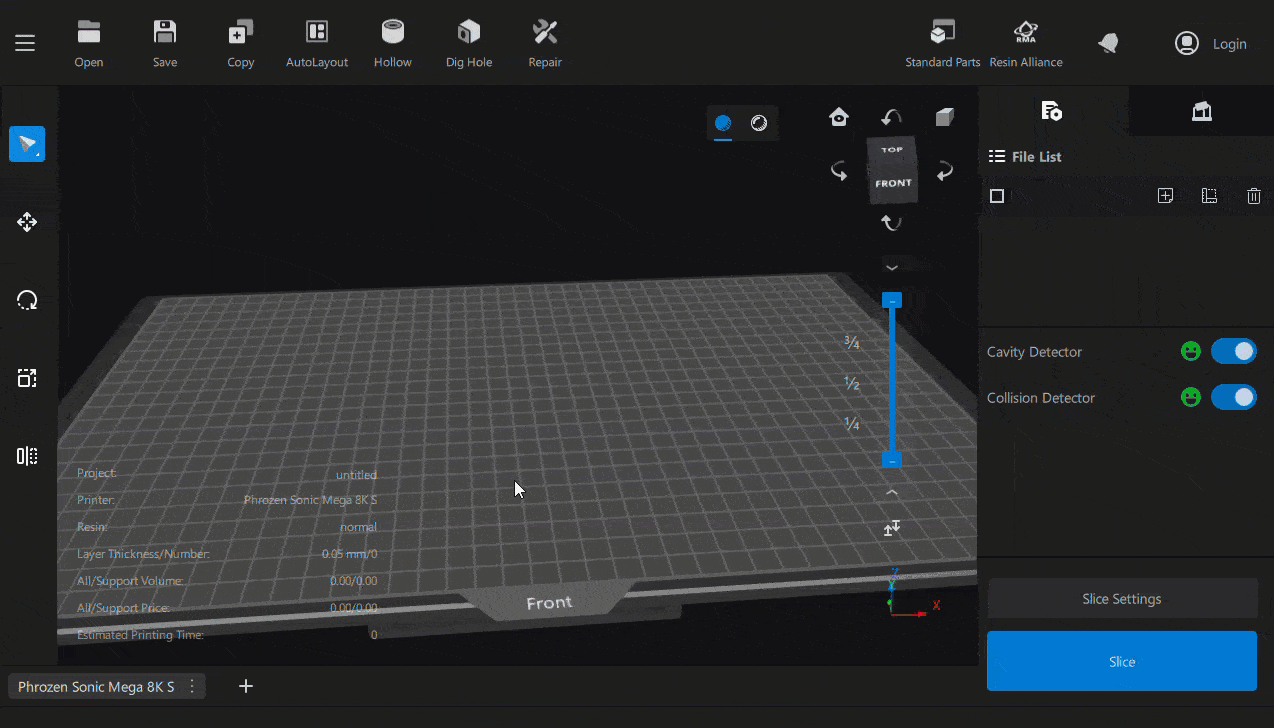Disable the Cavity Detector switch
Screen dimensions: 1274x728
1233,351
